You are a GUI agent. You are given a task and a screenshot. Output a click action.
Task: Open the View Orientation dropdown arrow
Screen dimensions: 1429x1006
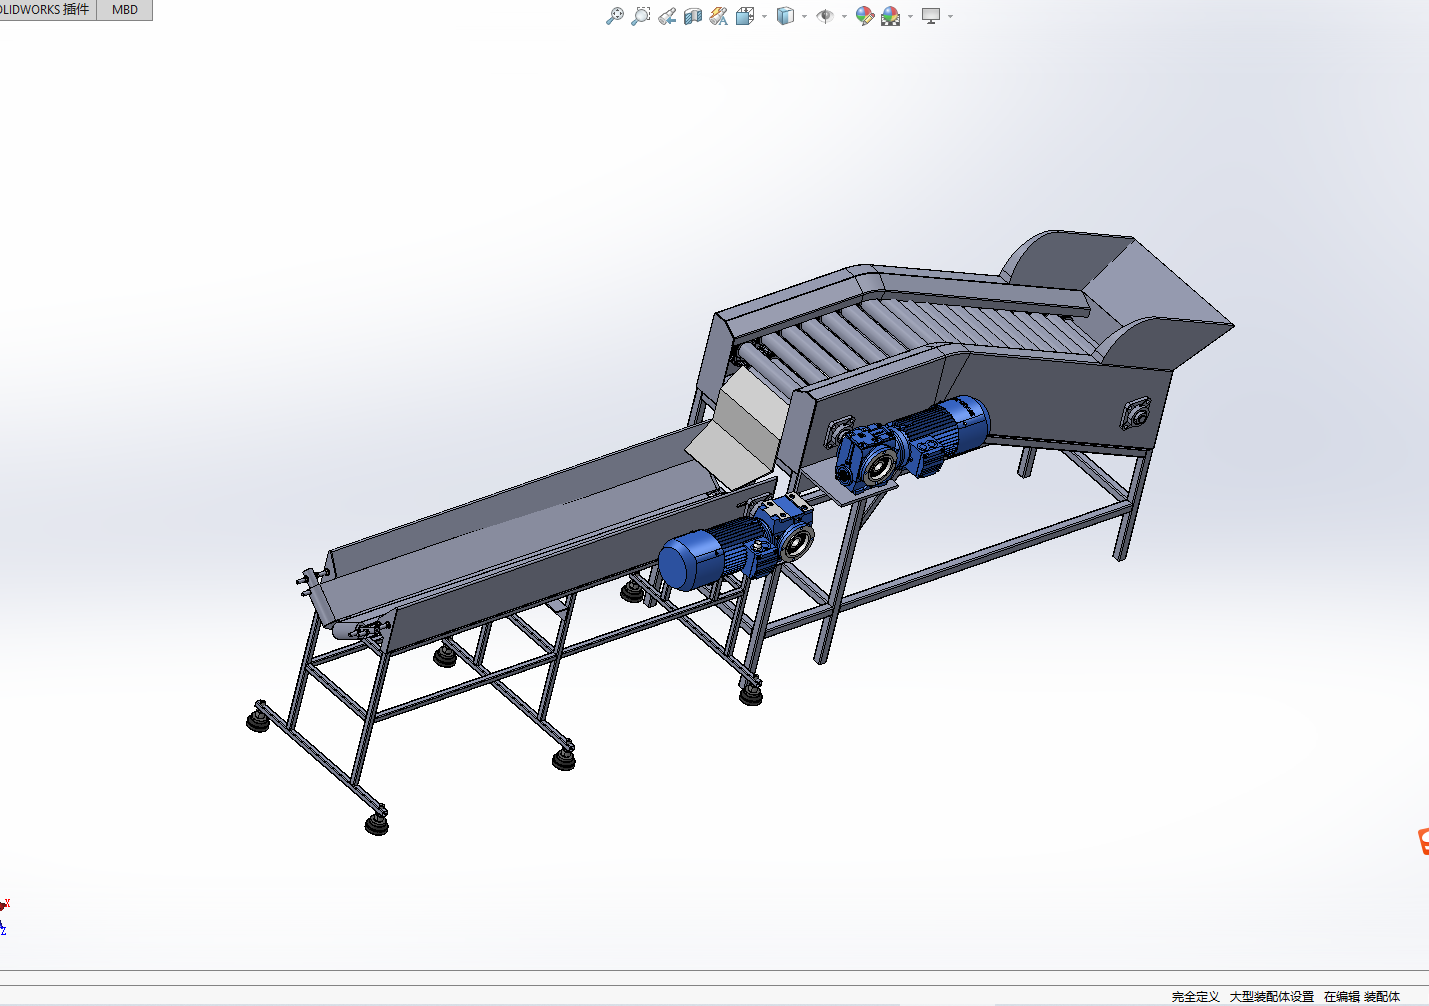pyautogui.click(x=764, y=16)
